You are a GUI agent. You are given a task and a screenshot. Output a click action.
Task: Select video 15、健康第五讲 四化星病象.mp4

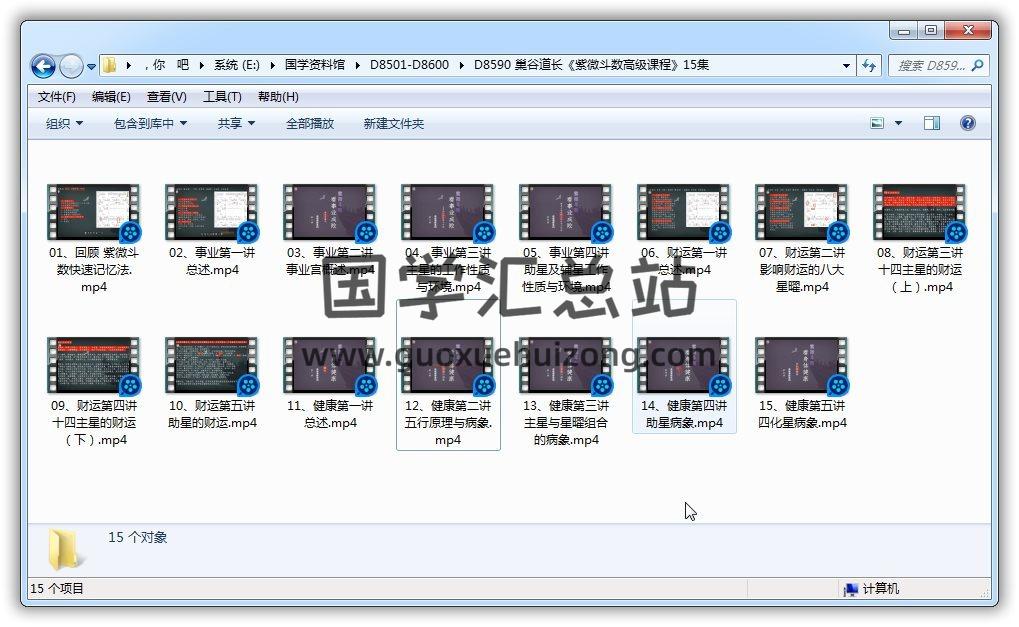802,383
